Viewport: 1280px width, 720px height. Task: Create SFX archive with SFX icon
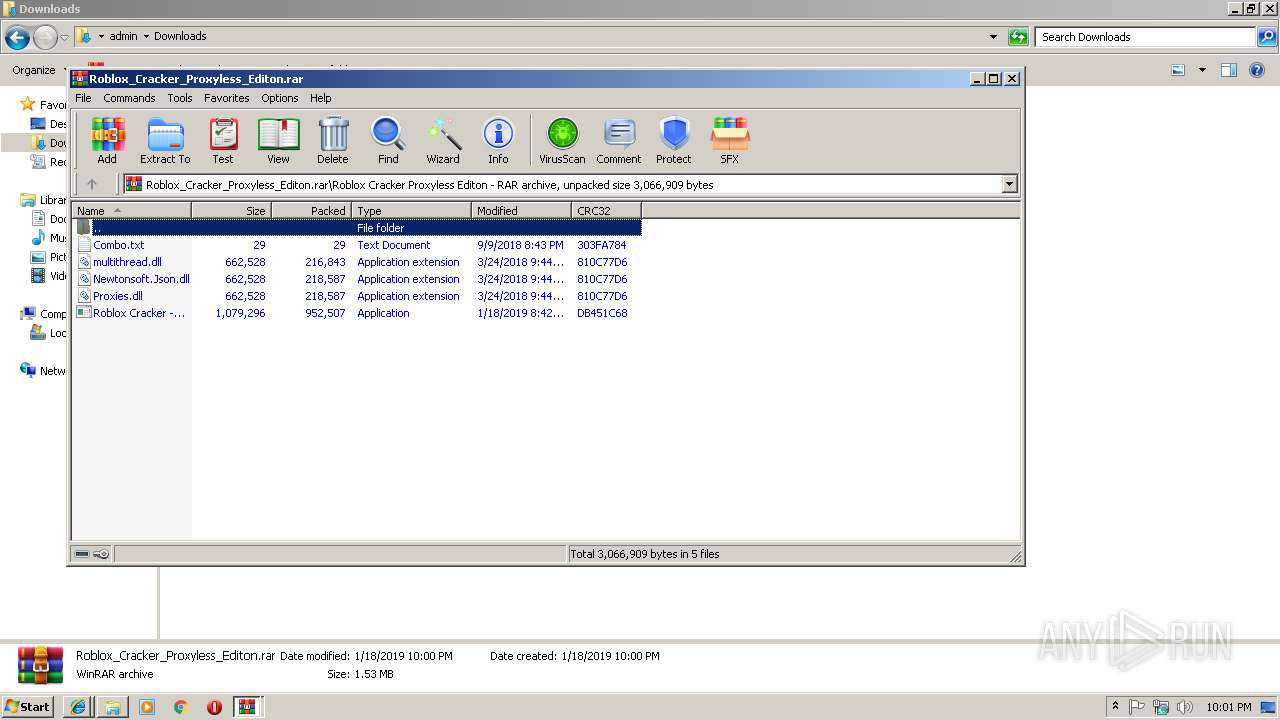tap(730, 140)
